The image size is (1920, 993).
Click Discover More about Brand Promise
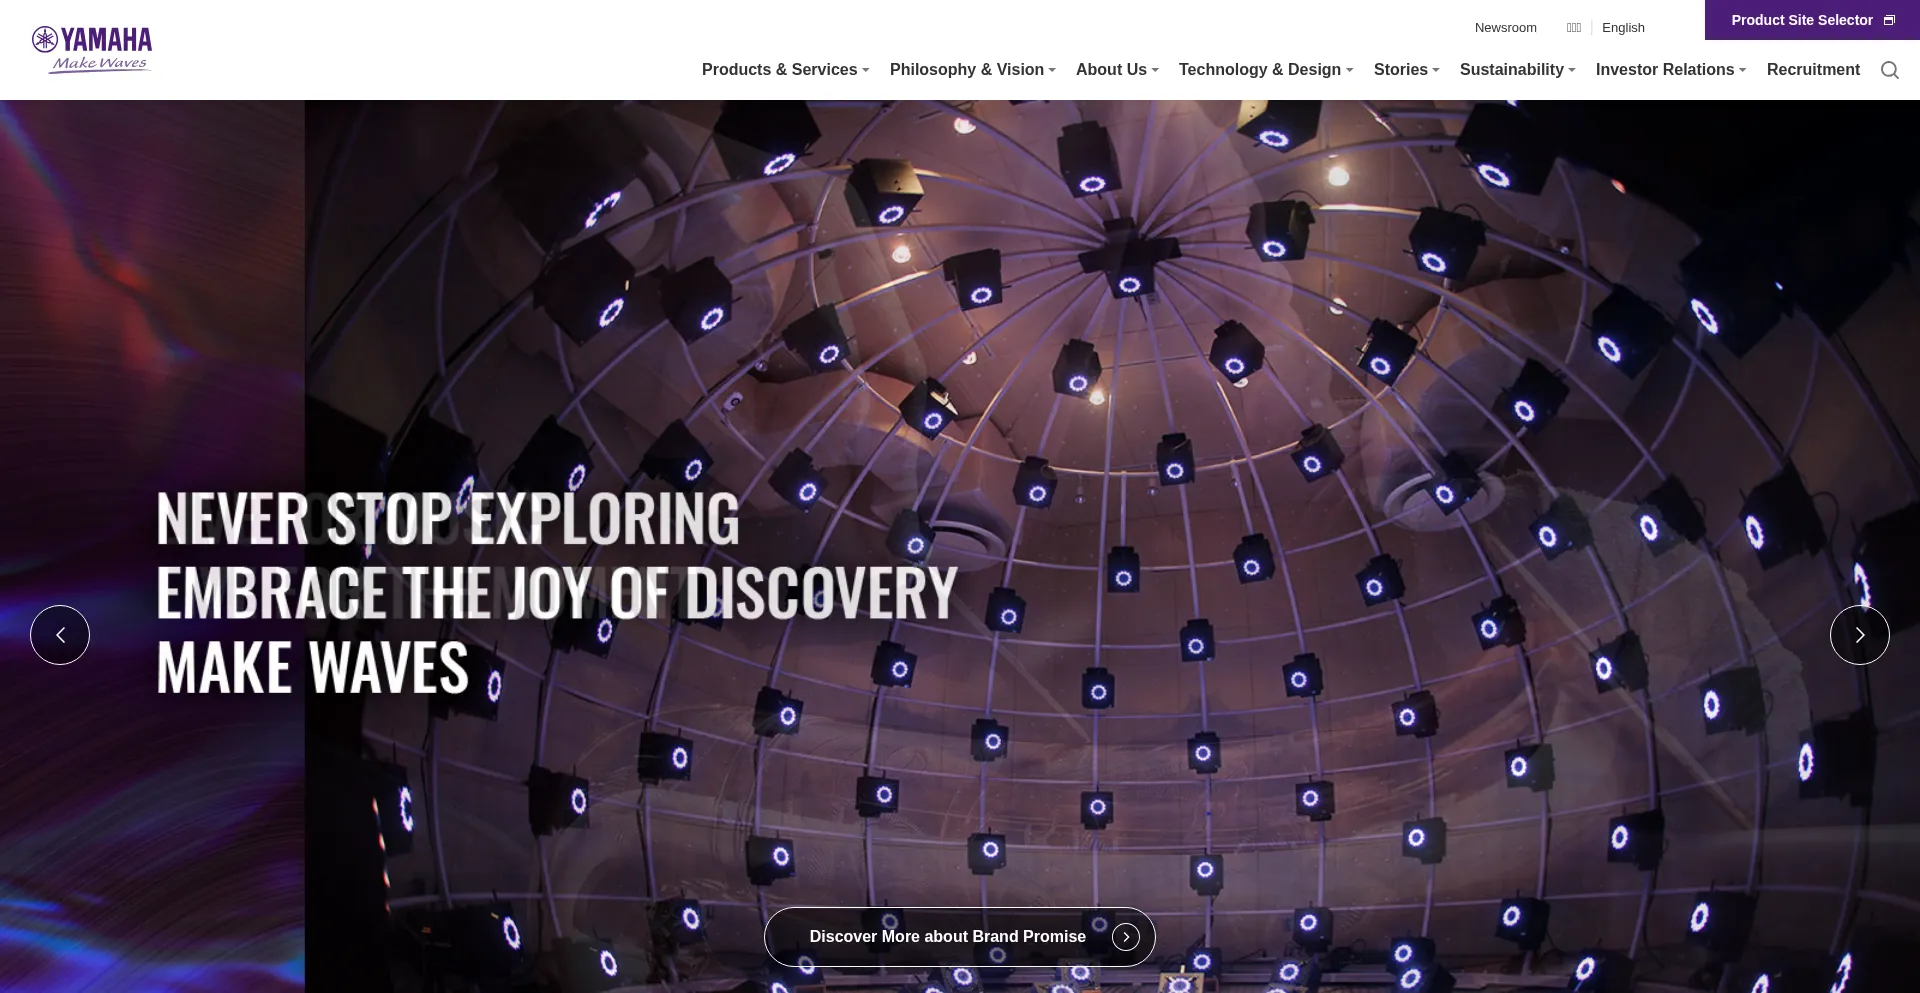point(947,937)
